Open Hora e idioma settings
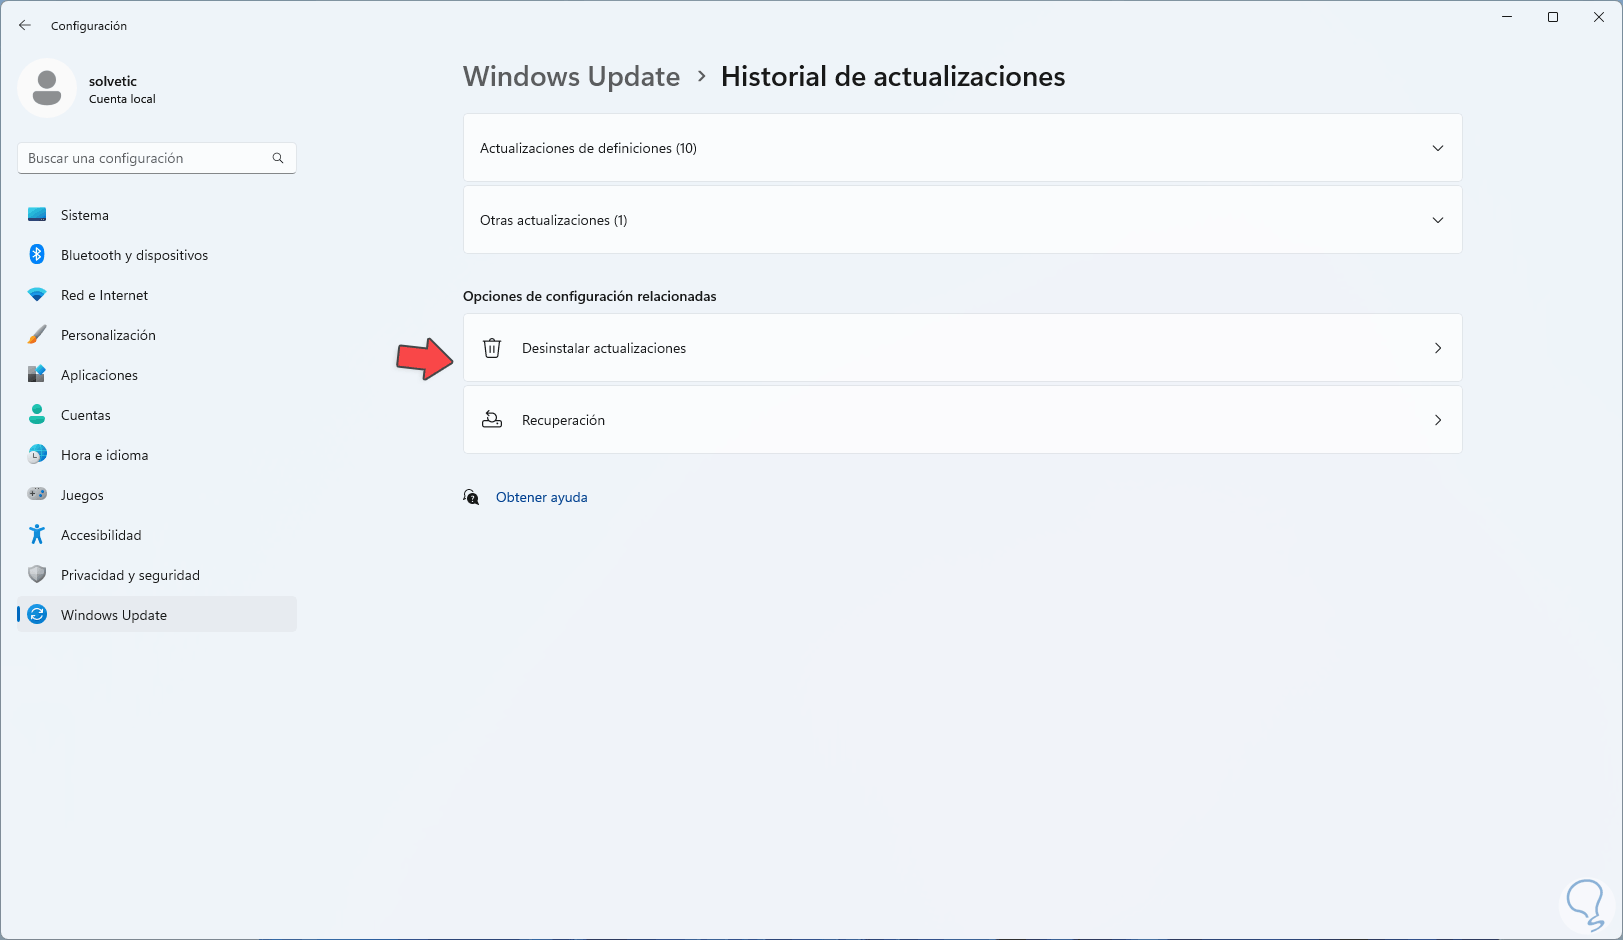This screenshot has height=940, width=1623. pos(157,455)
